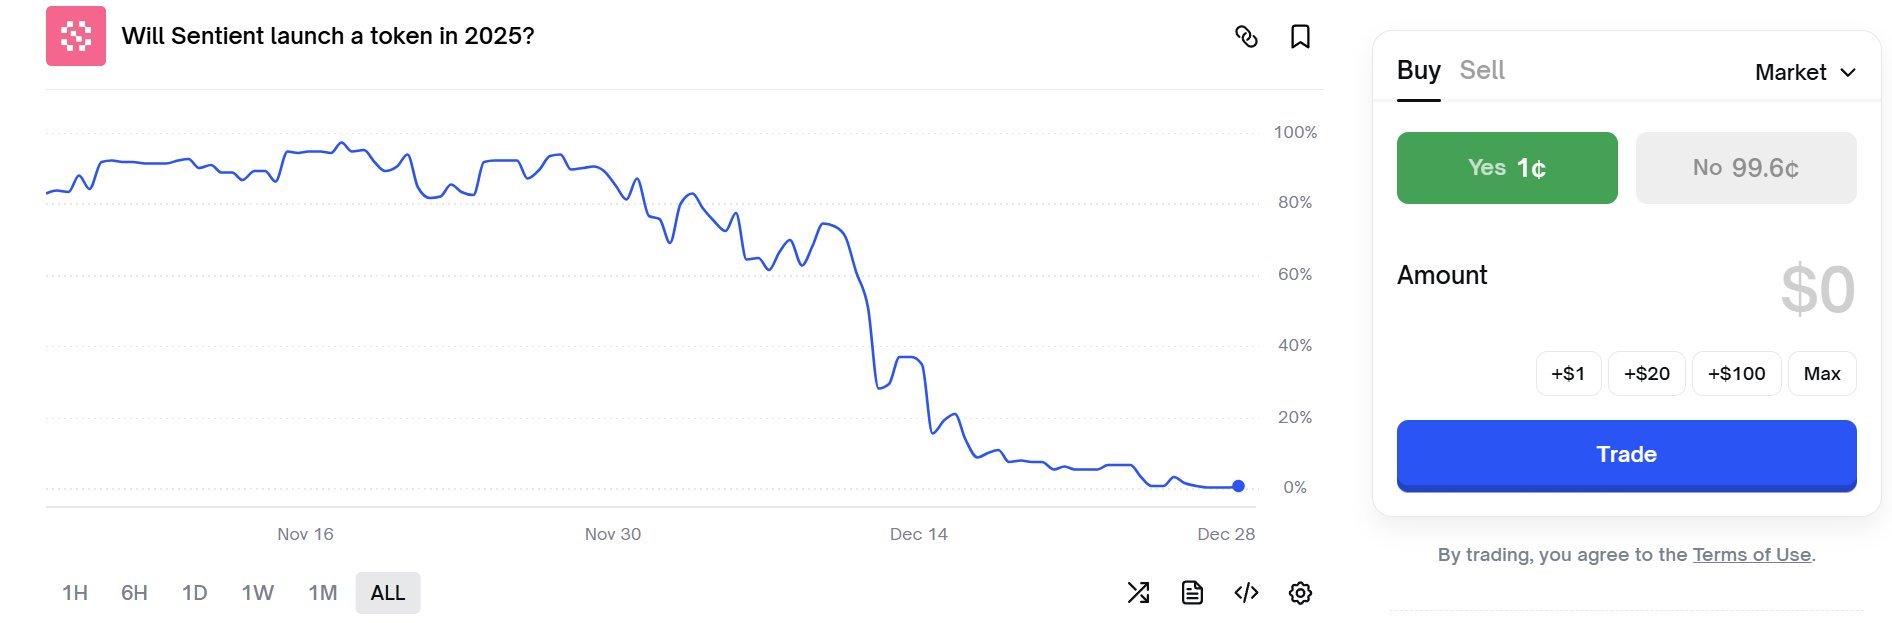Choose the No 99.6¢ outcome
This screenshot has width=1892, height=623.
tap(1746, 168)
